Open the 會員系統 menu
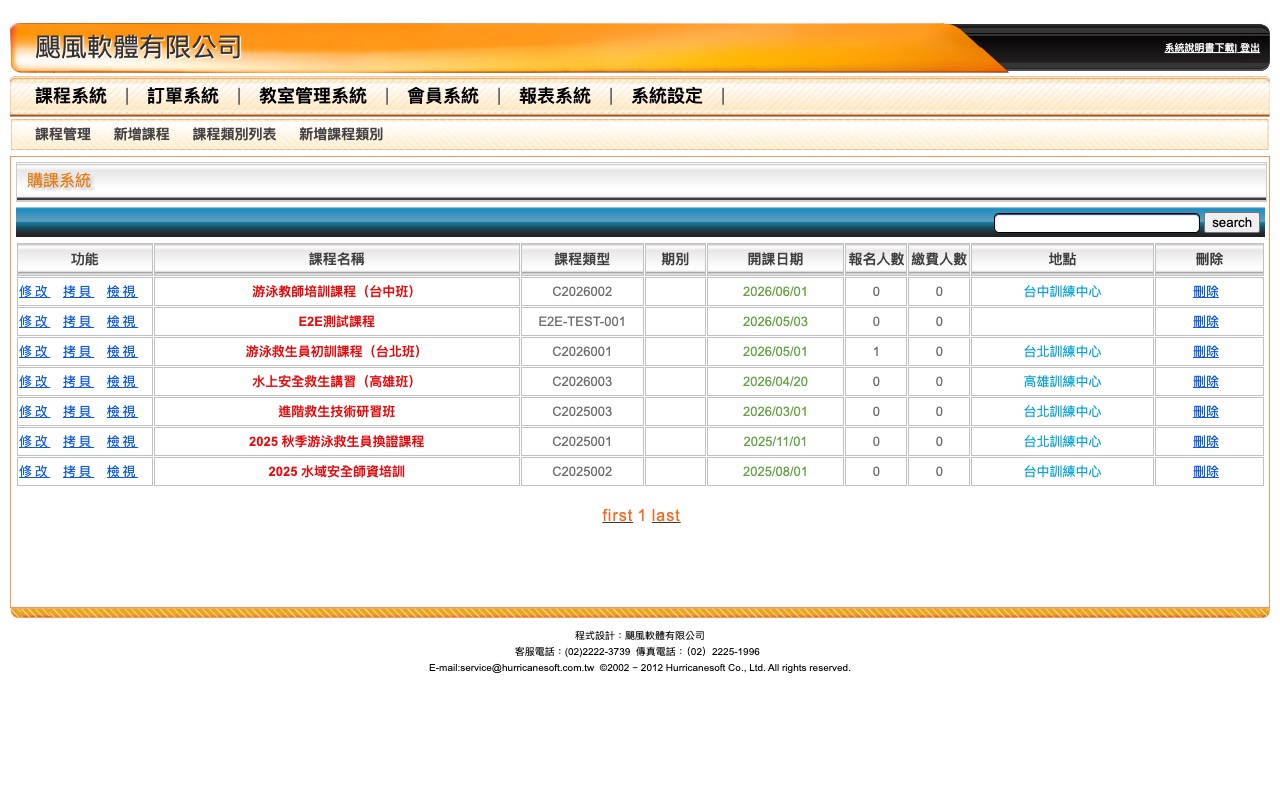1280x800 pixels. [443, 96]
